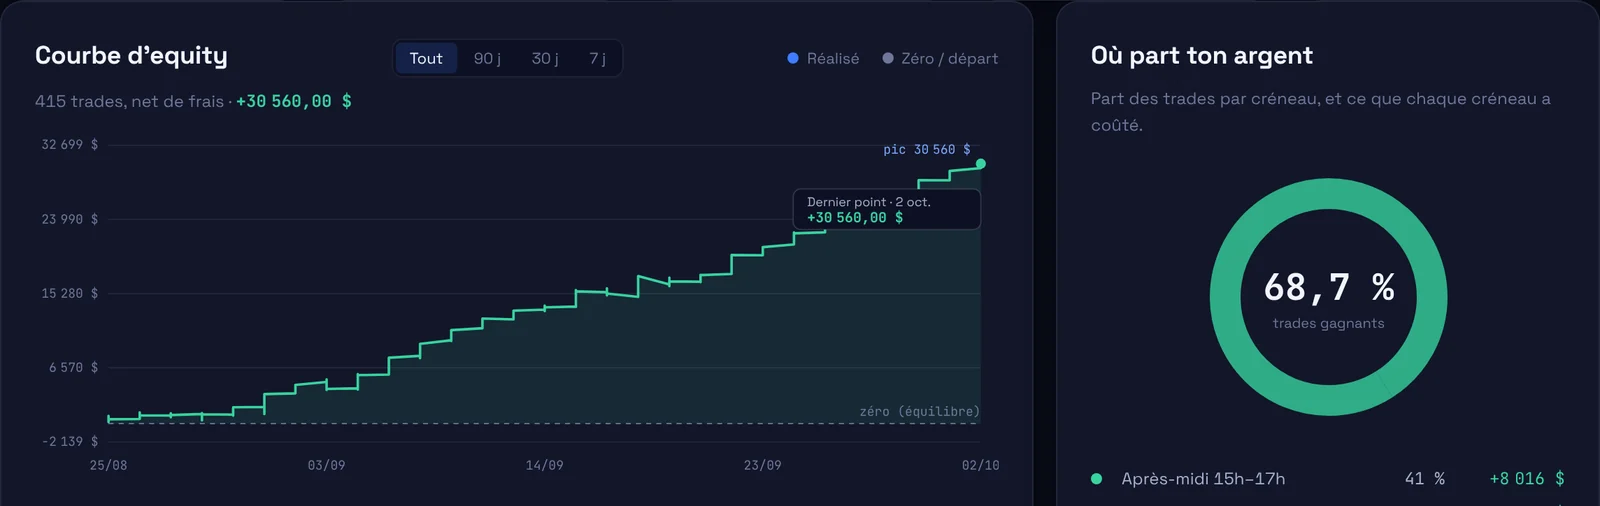Click the blue Réalisé legend dot
Screen dimensions: 1600x506
793,58
